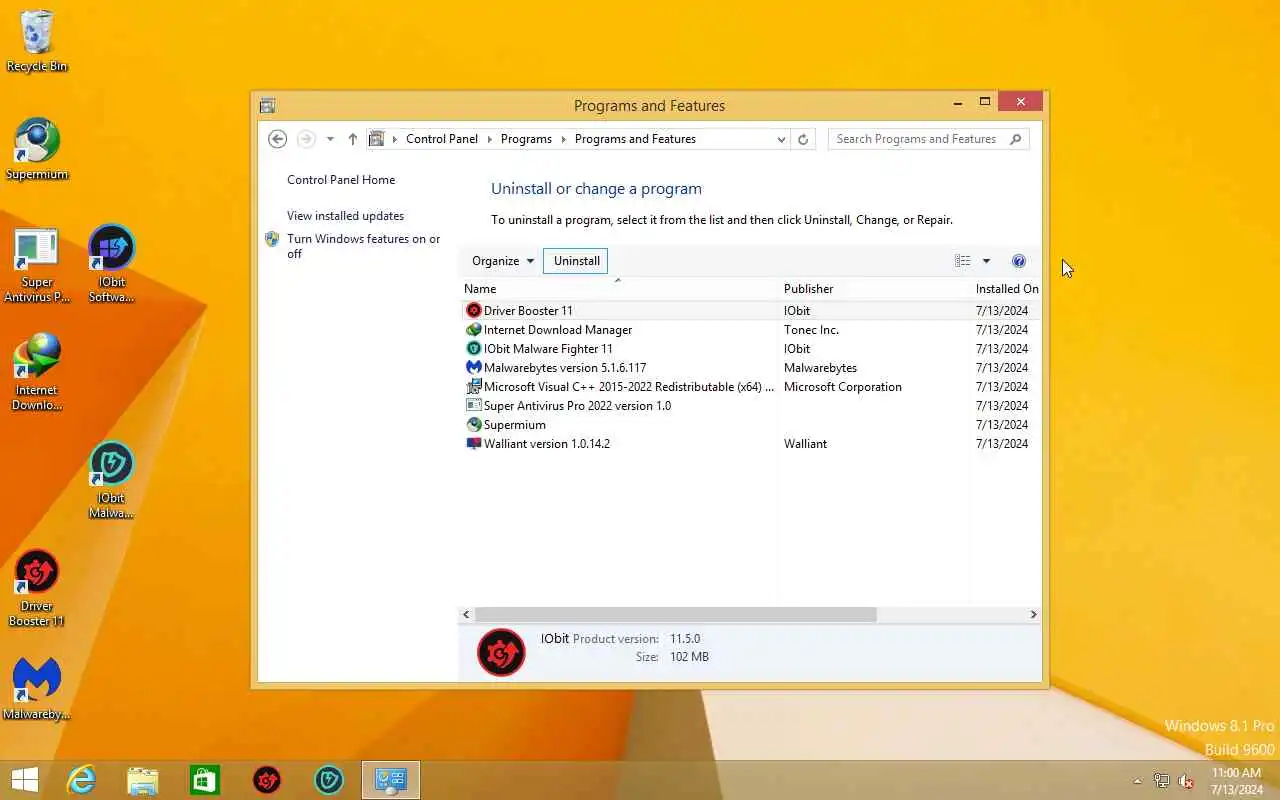The height and width of the screenshot is (800, 1280).
Task: Click the search magnifier icon
Action: click(x=1016, y=139)
